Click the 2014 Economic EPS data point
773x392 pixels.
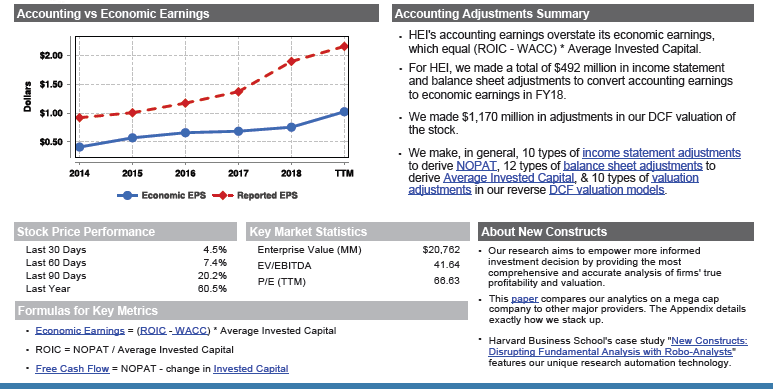(x=79, y=147)
